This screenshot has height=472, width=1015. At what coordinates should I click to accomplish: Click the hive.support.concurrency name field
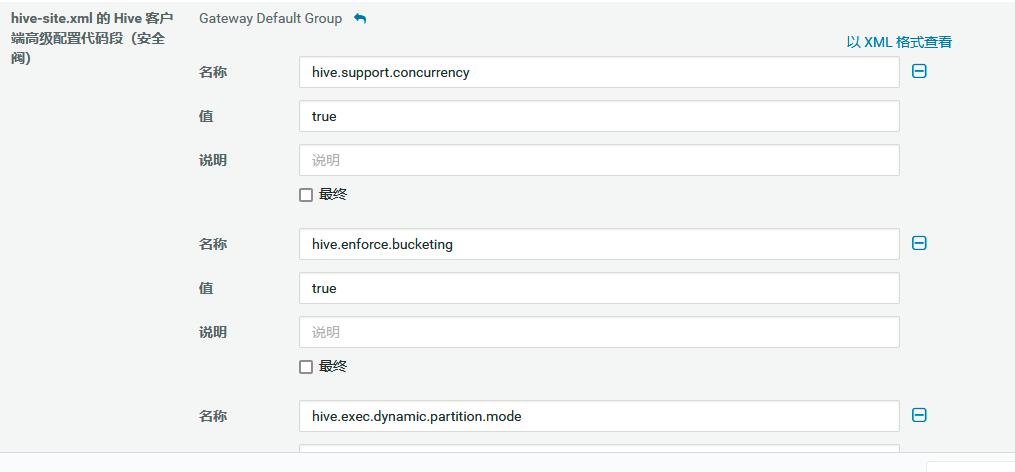[598, 72]
